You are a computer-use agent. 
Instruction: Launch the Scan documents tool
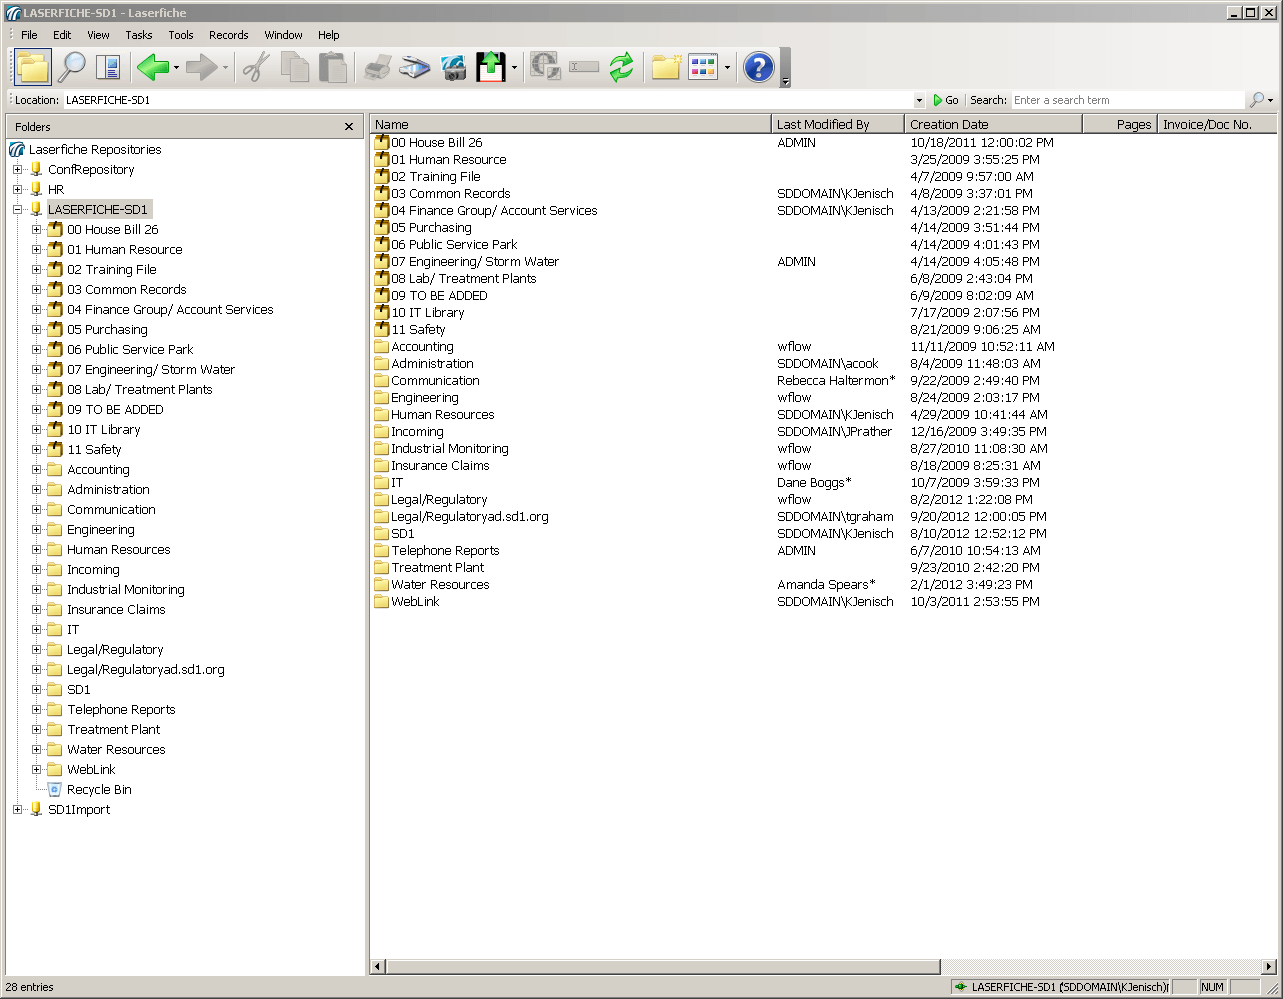[x=414, y=67]
